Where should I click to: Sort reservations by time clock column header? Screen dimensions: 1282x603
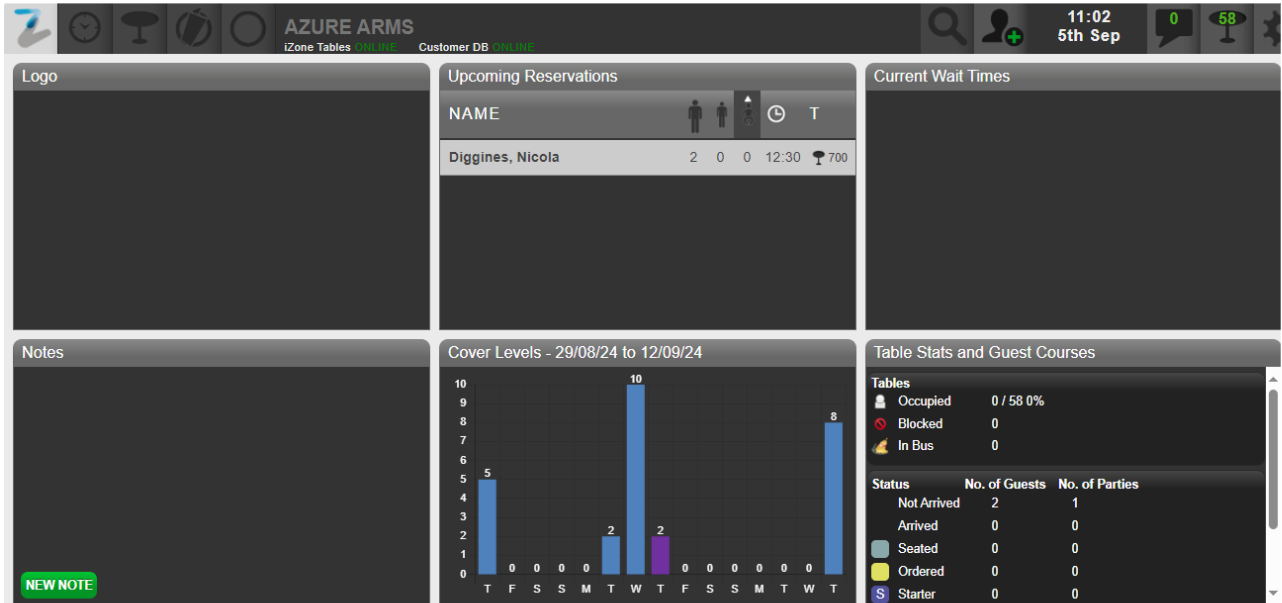pyautogui.click(x=776, y=115)
